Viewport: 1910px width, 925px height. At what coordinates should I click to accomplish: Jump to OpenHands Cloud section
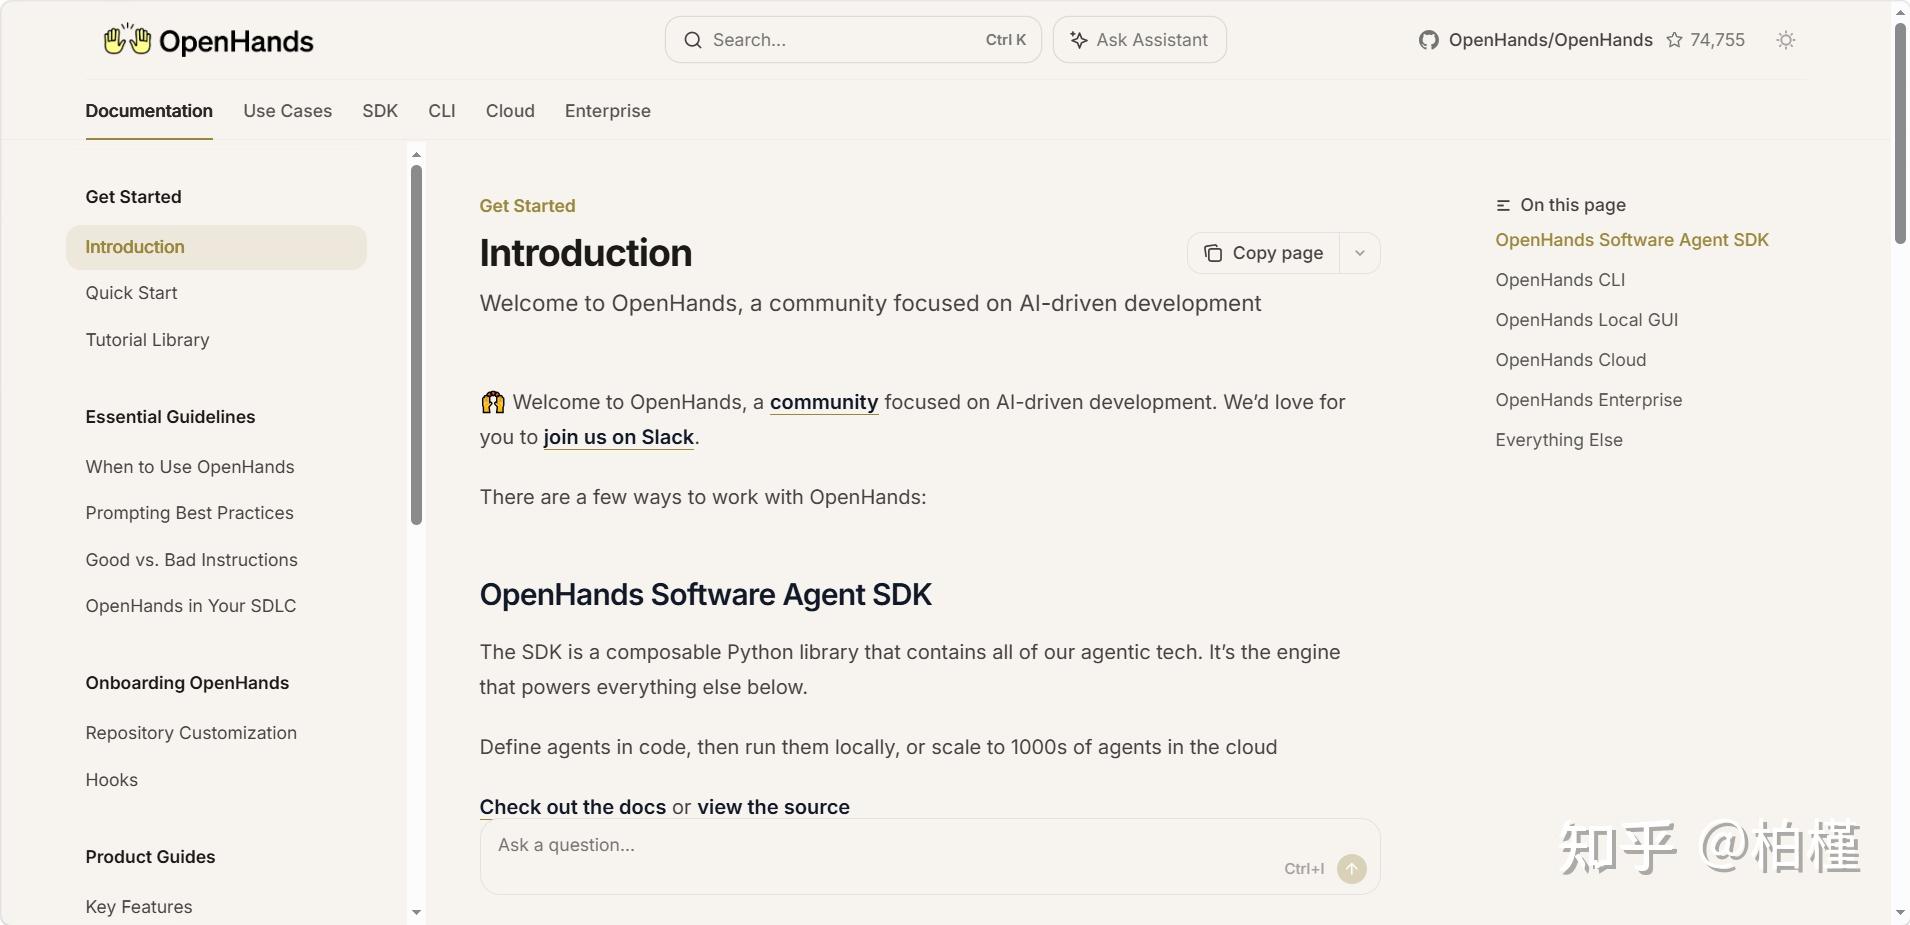tap(1571, 360)
